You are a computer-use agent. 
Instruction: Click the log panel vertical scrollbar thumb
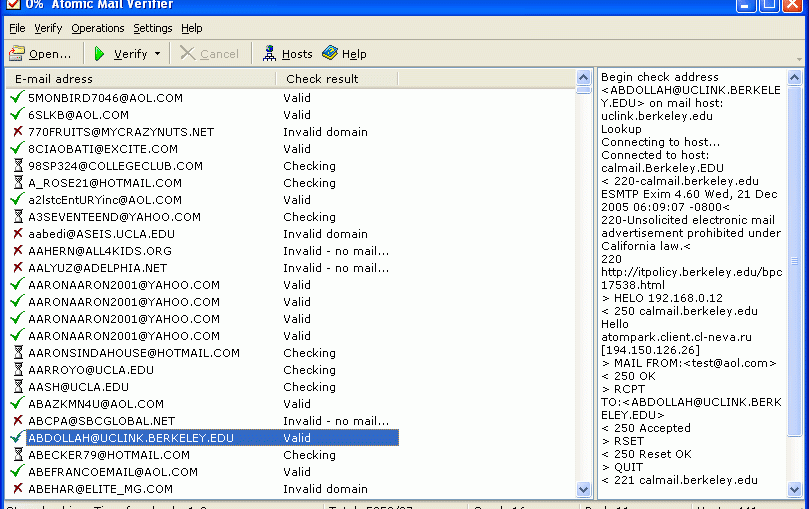click(794, 261)
